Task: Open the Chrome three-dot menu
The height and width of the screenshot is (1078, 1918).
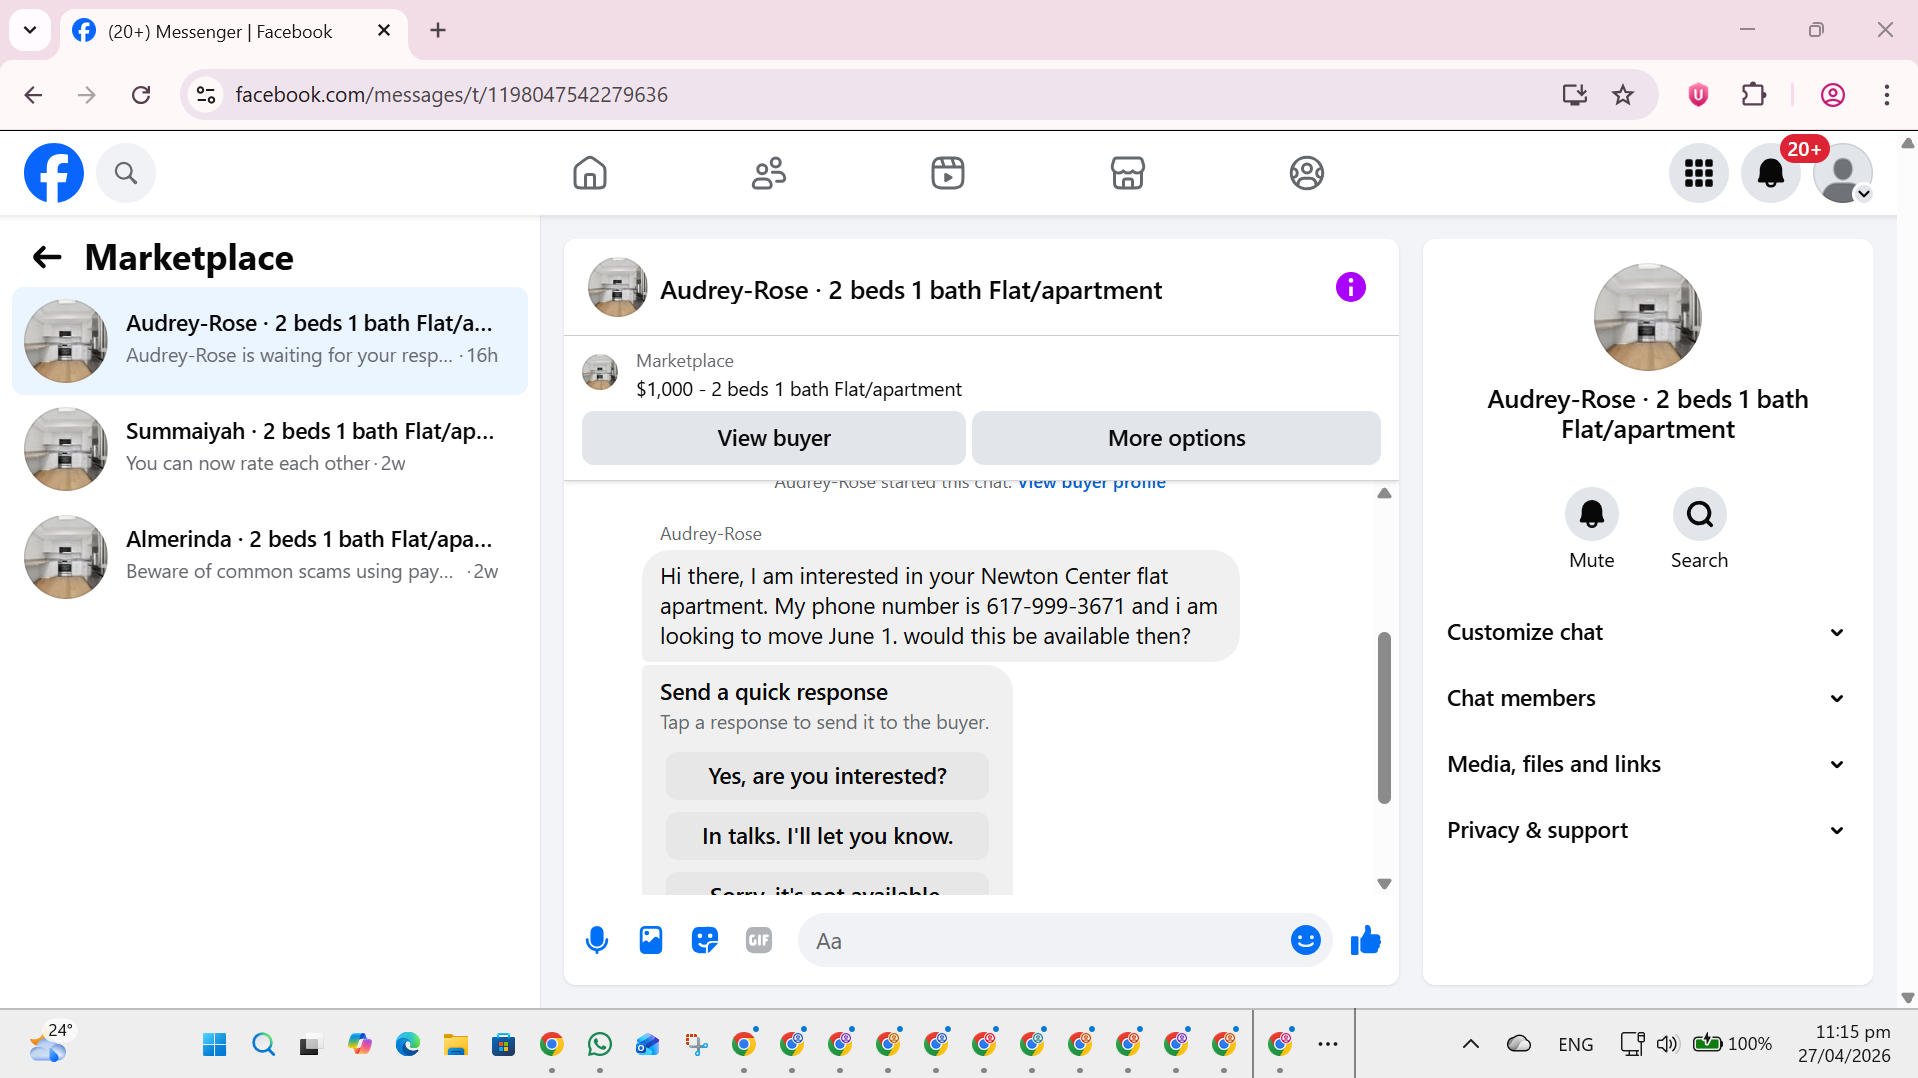Action: point(1887,95)
